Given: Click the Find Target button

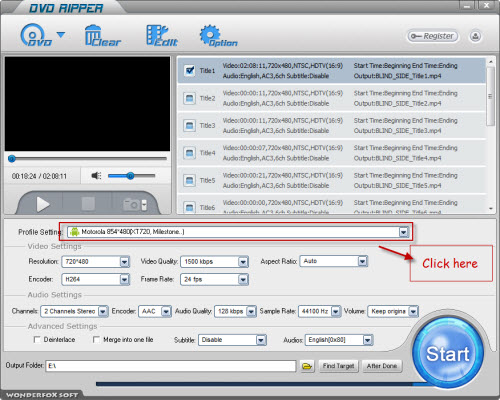Looking at the screenshot, I should [x=338, y=366].
